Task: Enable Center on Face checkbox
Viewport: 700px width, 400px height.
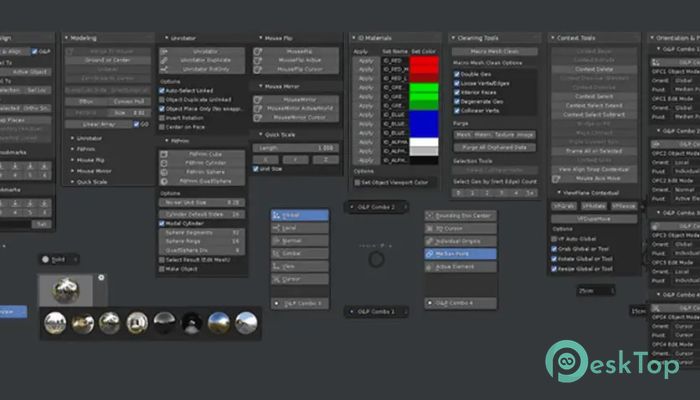Action: (162, 127)
